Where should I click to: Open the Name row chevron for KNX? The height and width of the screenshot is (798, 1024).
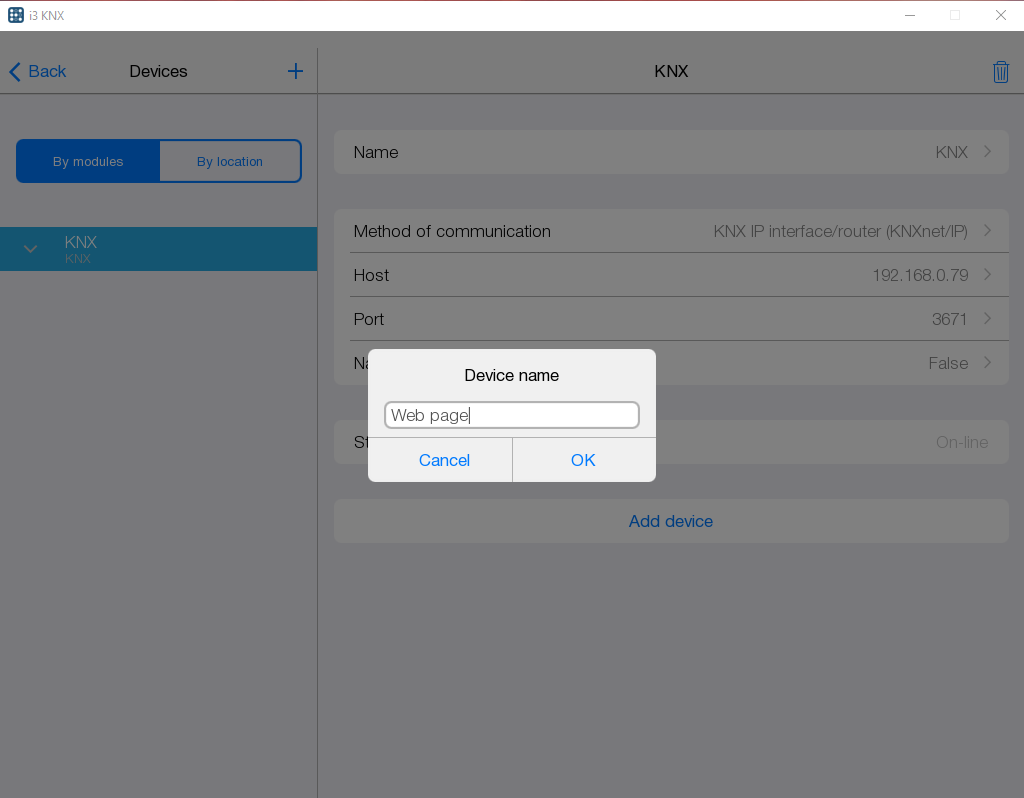(986, 152)
